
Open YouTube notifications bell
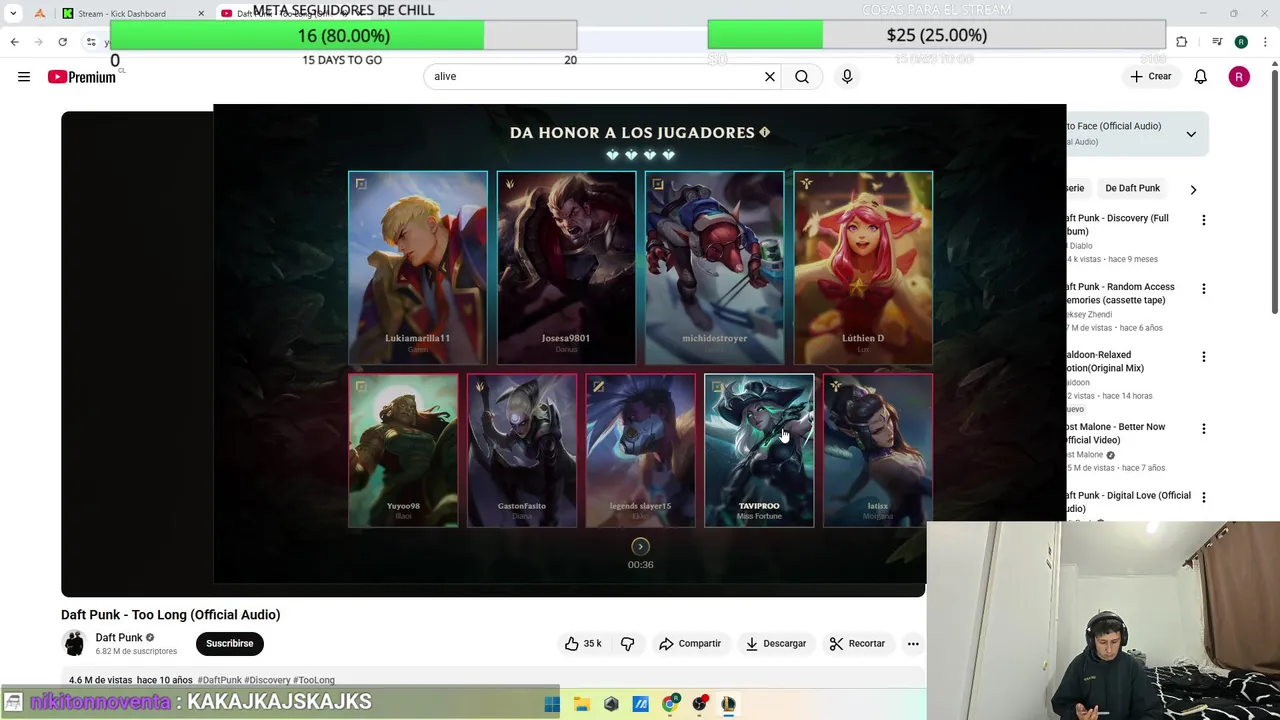[x=1201, y=77]
